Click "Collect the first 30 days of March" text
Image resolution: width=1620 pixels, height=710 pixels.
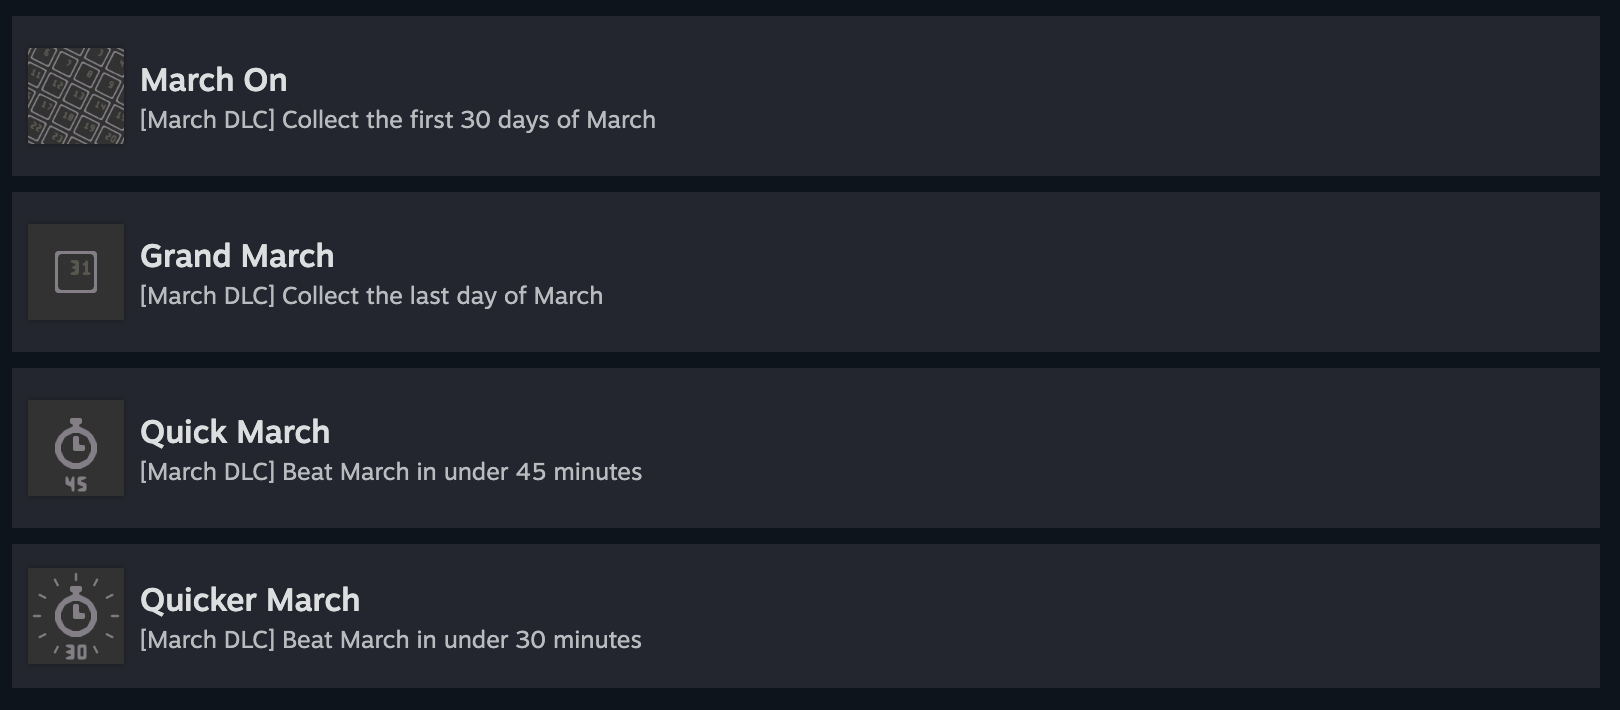[x=469, y=120]
